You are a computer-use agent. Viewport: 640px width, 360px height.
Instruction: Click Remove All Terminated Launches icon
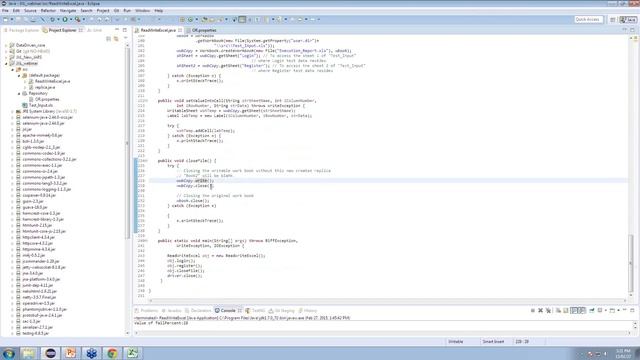[x=548, y=311]
